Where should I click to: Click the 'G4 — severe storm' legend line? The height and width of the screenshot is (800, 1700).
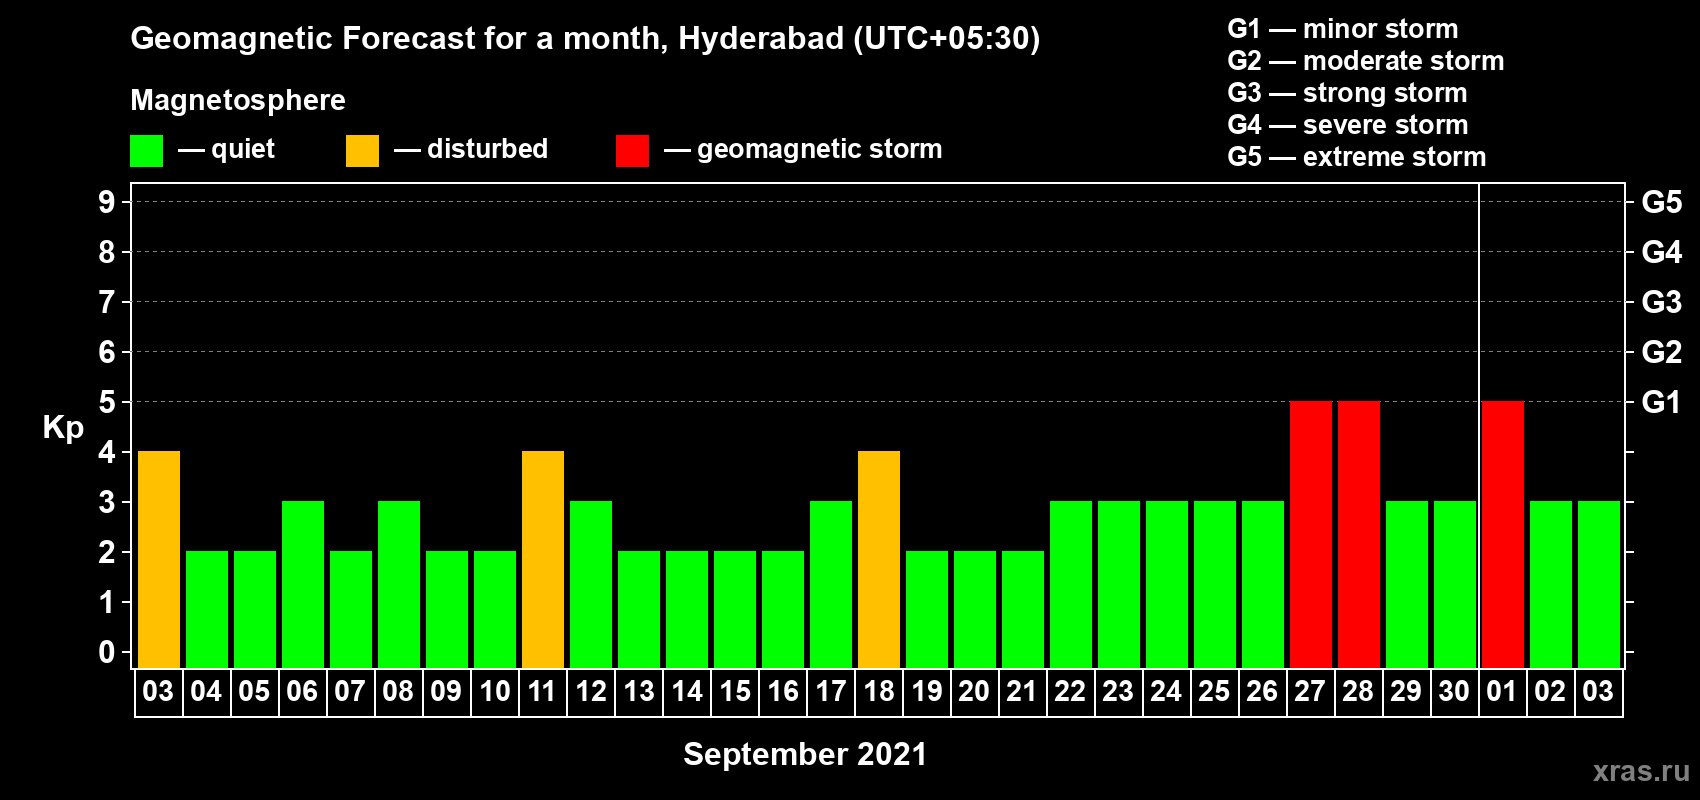coord(1347,125)
